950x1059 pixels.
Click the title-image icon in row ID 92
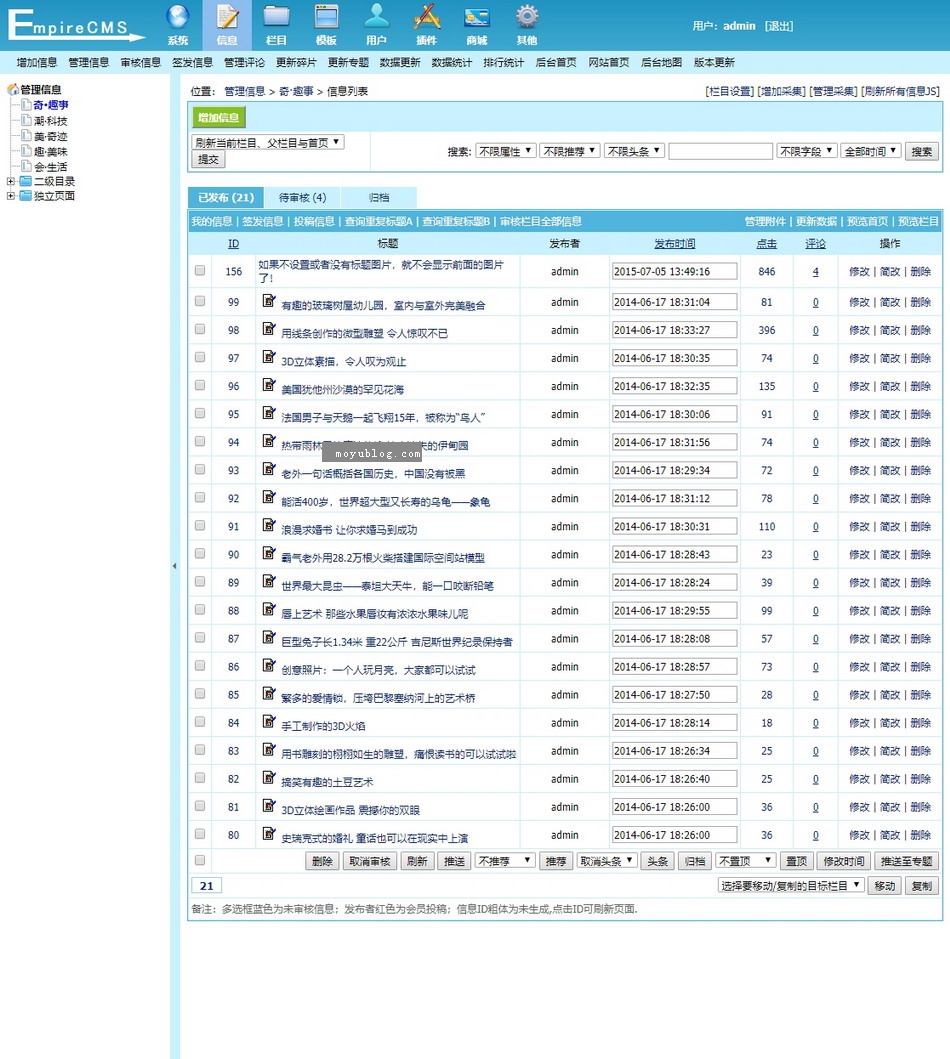tap(269, 497)
